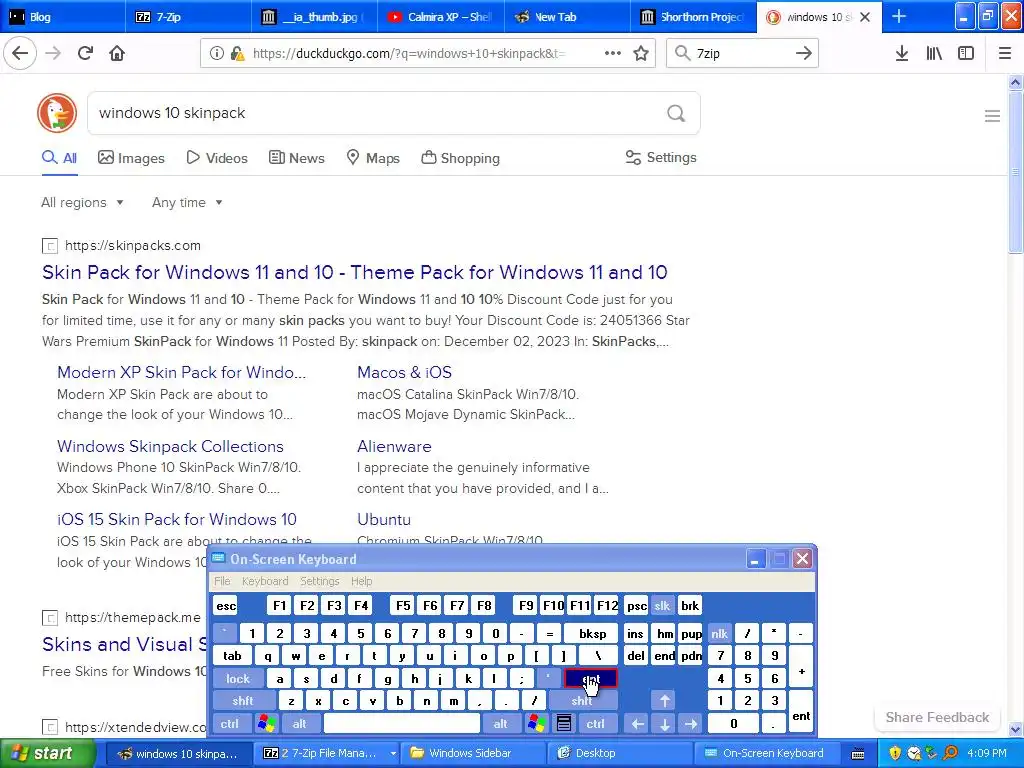Click the left Windows key on keyboard
Image resolution: width=1024 pixels, height=768 pixels.
click(x=266, y=724)
